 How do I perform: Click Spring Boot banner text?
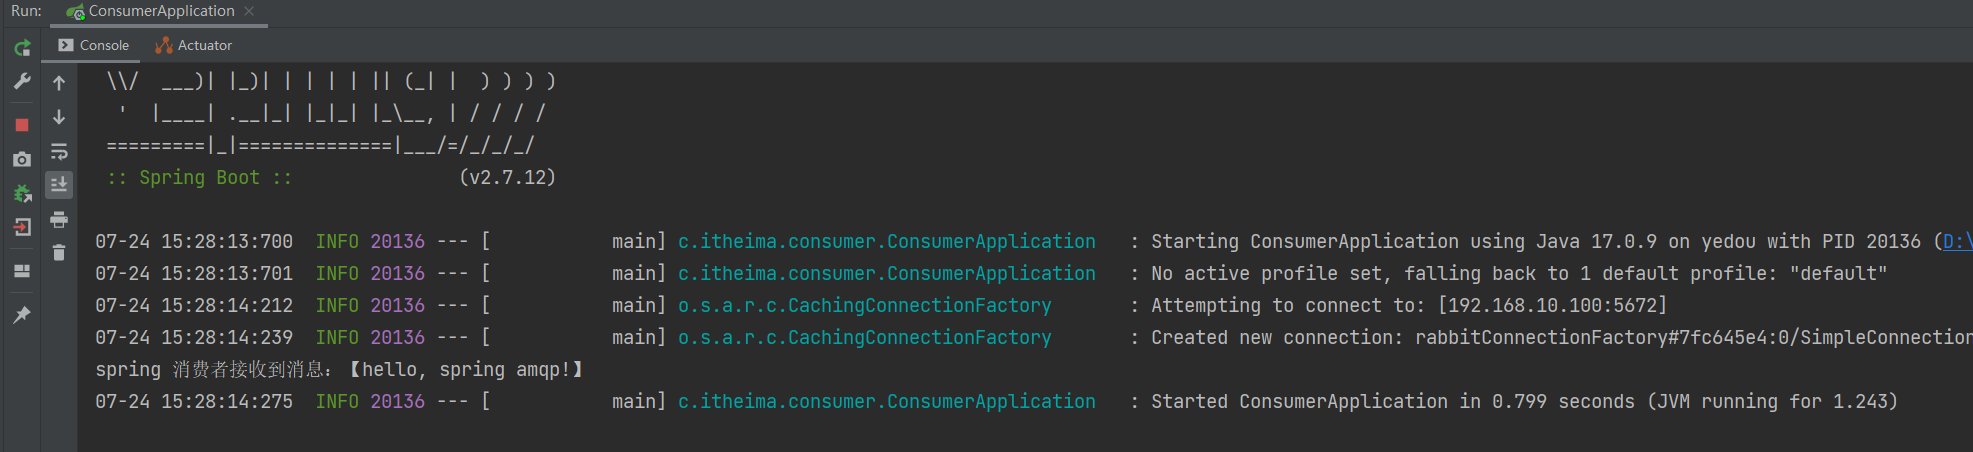click(x=200, y=177)
